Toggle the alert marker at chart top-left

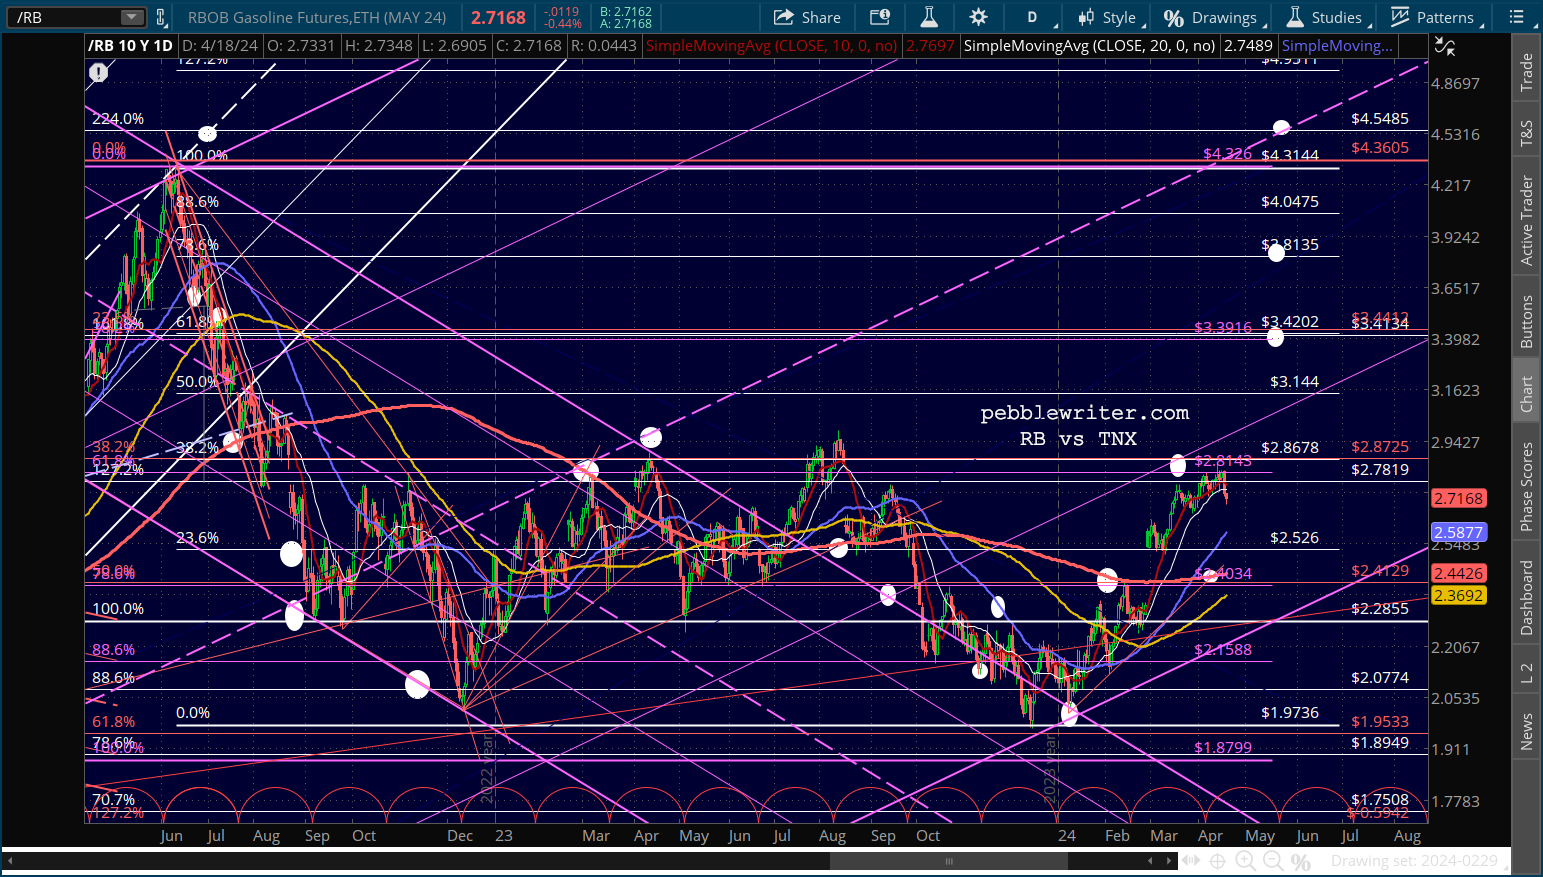[x=98, y=72]
